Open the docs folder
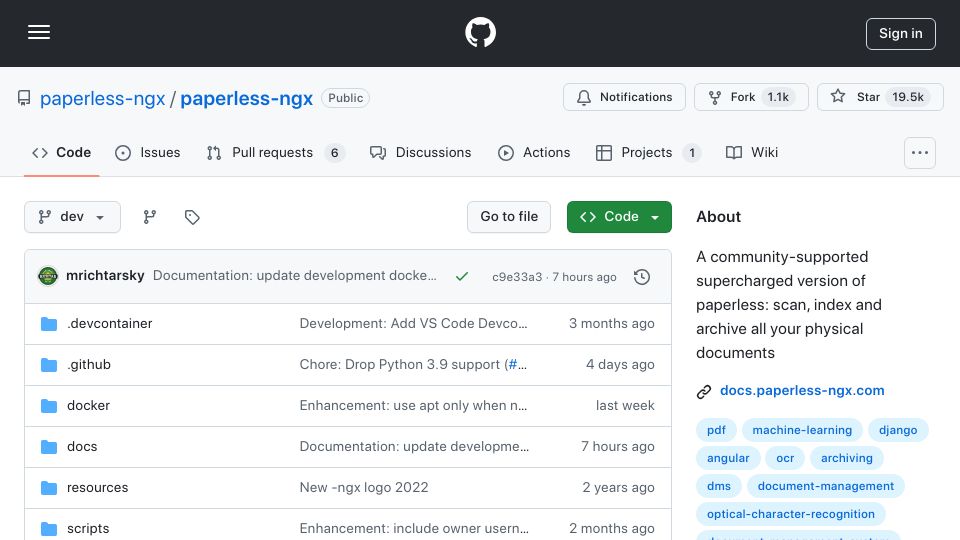This screenshot has width=960, height=540. 82,446
